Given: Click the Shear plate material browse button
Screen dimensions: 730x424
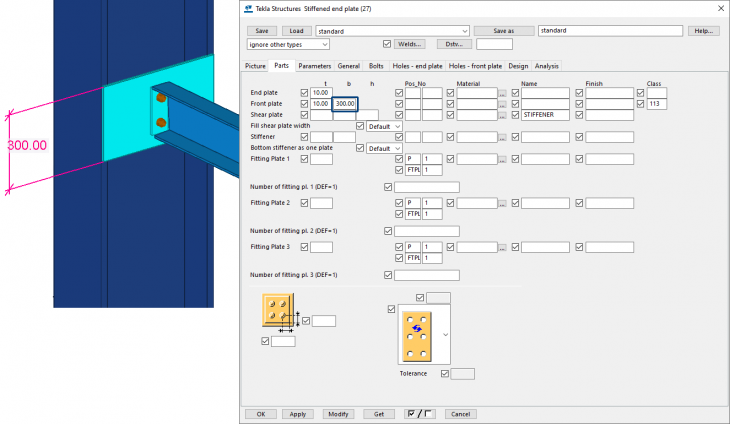Looking at the screenshot, I should pos(502,115).
